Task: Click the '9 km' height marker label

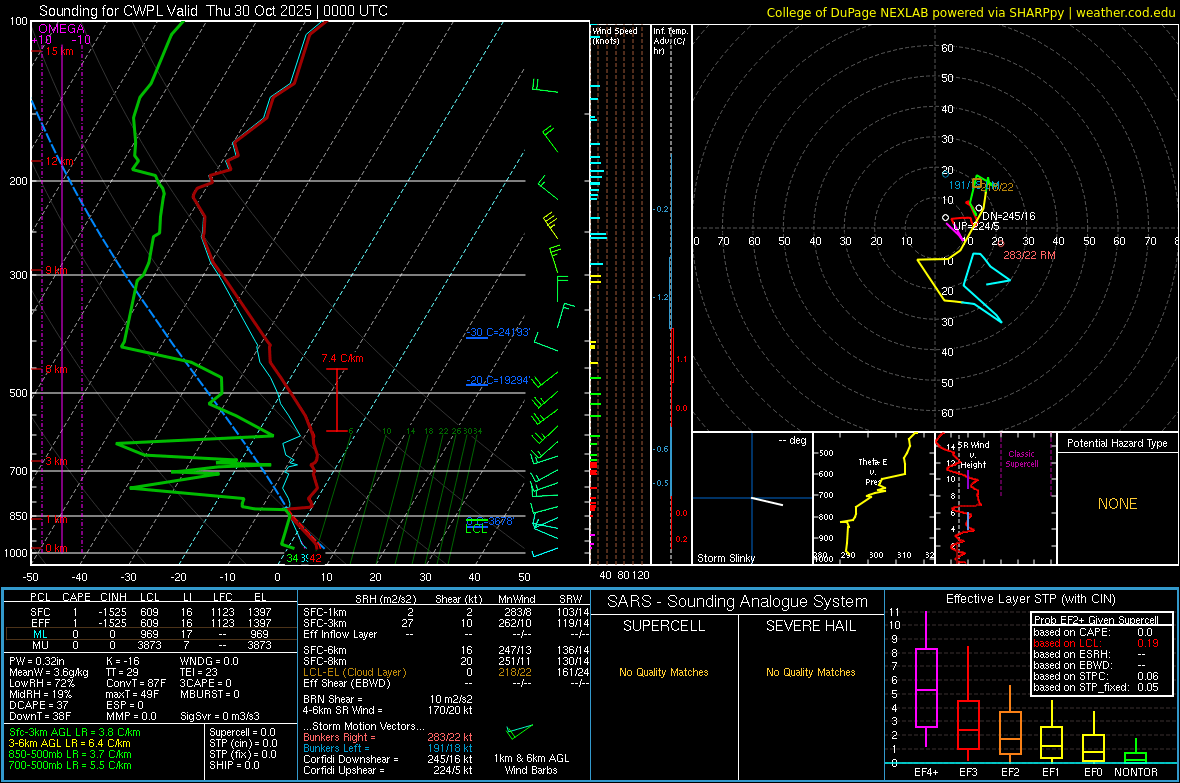Action: pos(56,270)
